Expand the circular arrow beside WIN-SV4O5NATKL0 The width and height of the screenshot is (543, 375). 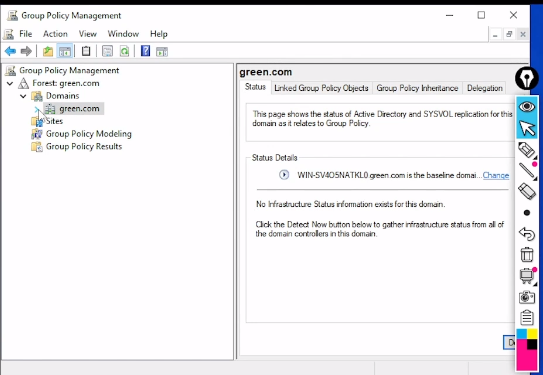pos(284,175)
